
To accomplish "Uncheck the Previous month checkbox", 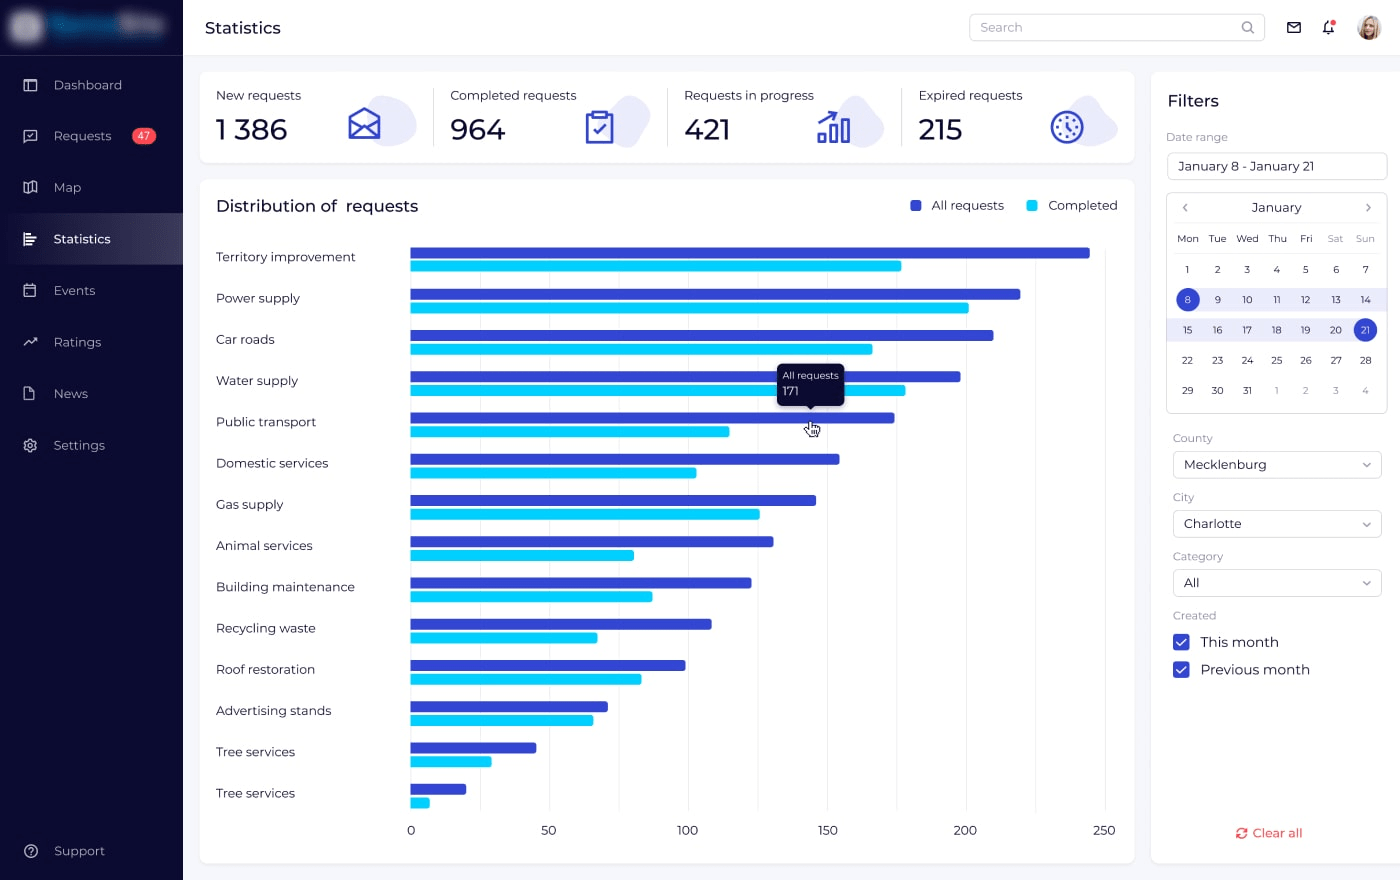I will tap(1181, 669).
